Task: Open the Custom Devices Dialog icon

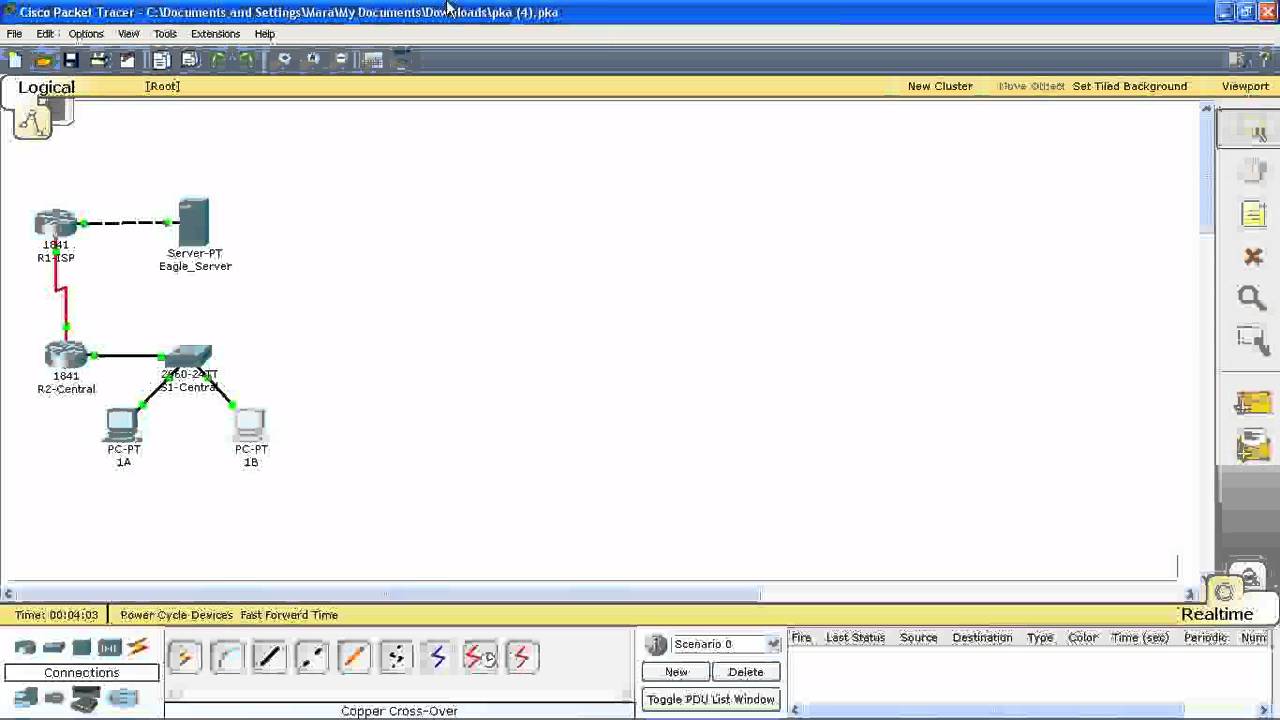Action: (401, 60)
